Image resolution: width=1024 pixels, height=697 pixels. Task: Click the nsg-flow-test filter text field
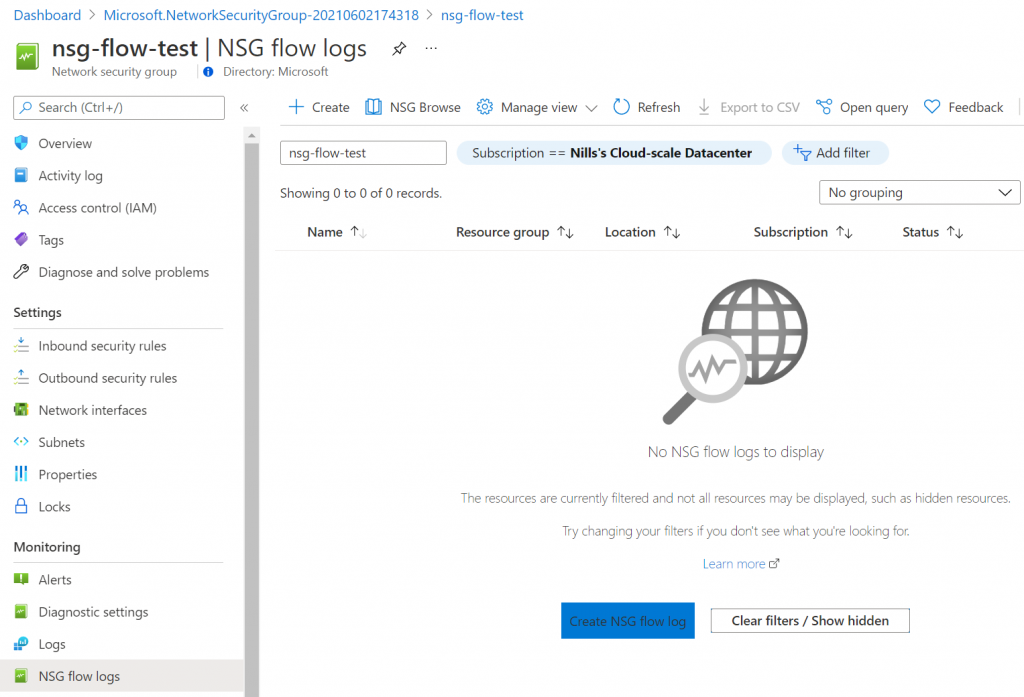click(362, 153)
